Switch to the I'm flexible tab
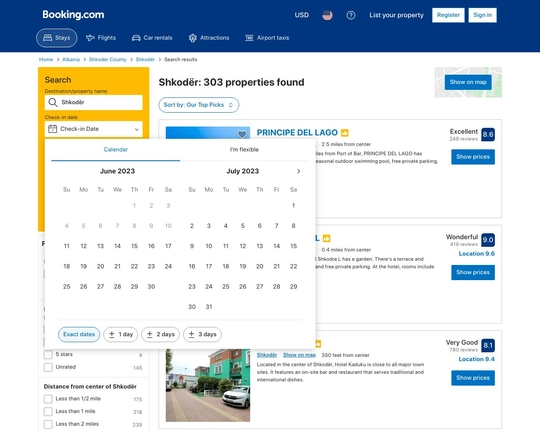540x432 pixels. point(244,150)
